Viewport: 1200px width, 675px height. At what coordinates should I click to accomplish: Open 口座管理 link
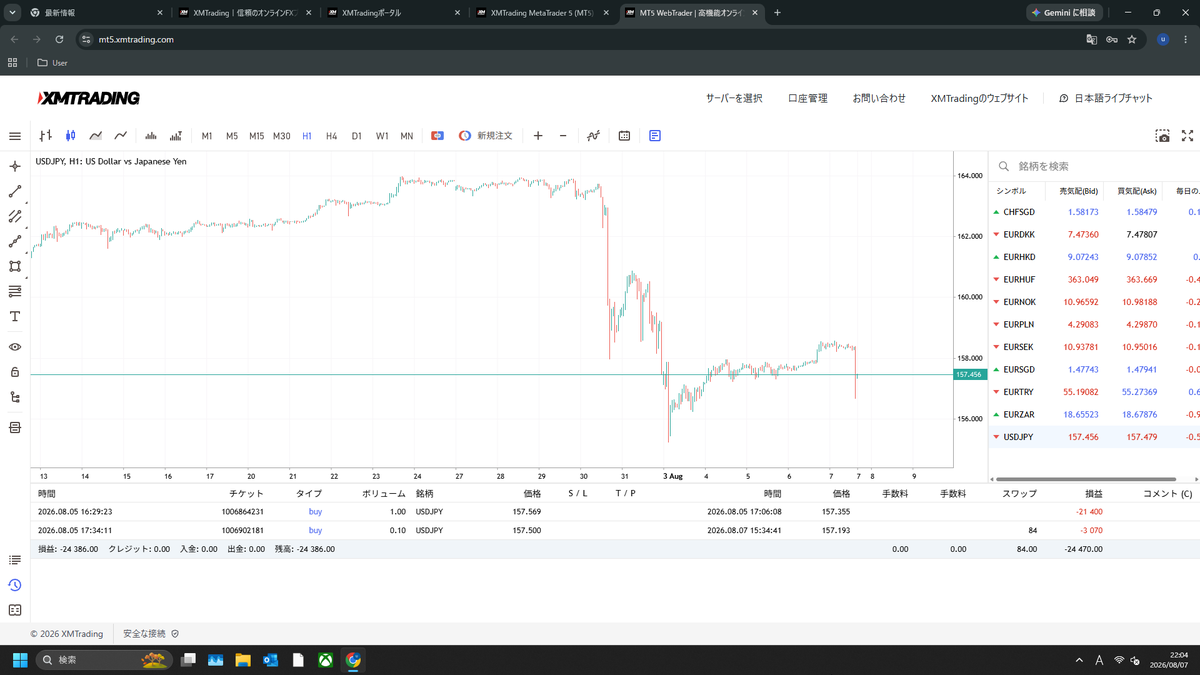click(808, 98)
